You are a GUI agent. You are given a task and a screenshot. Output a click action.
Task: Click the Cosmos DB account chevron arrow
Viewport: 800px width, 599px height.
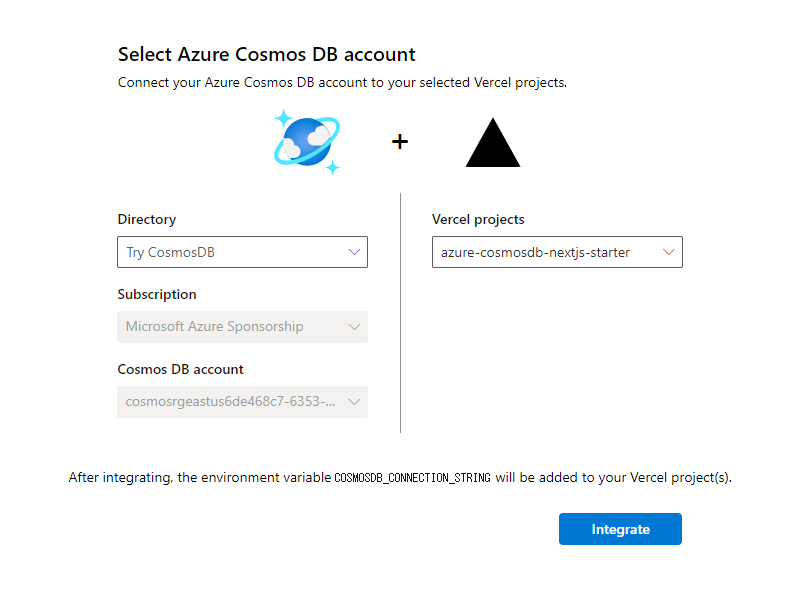[354, 402]
